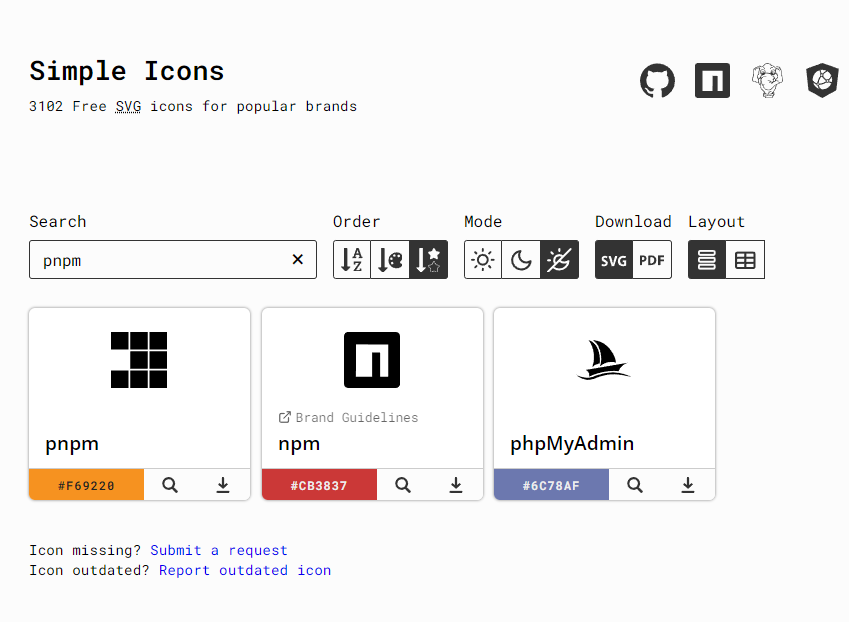Select compact grid layout
Image resolution: width=849 pixels, height=622 pixels.
745,260
